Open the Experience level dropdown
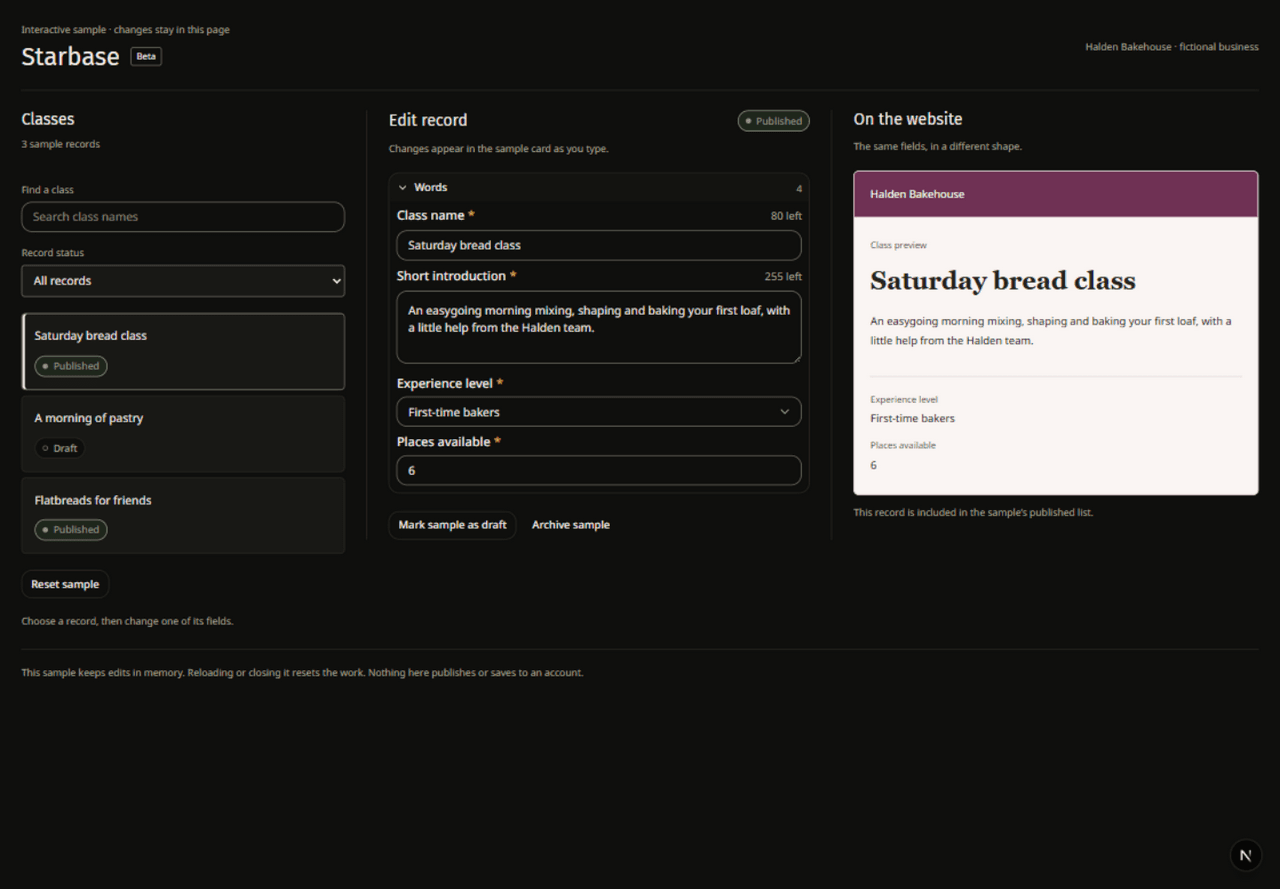The height and width of the screenshot is (889, 1280). (599, 412)
